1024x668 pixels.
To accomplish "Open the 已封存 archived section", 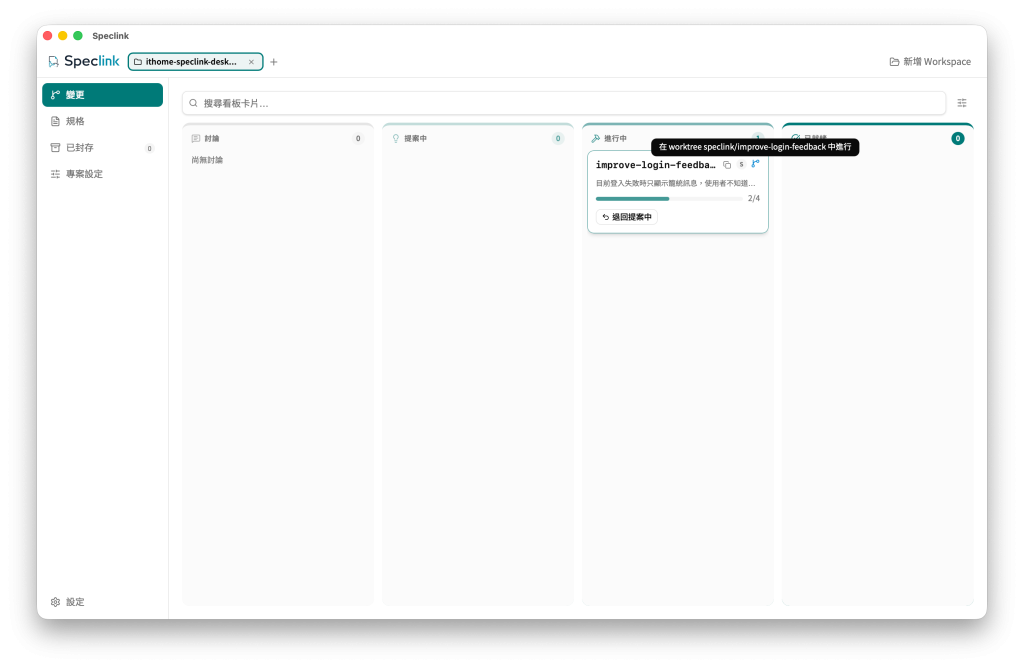I will tap(103, 148).
